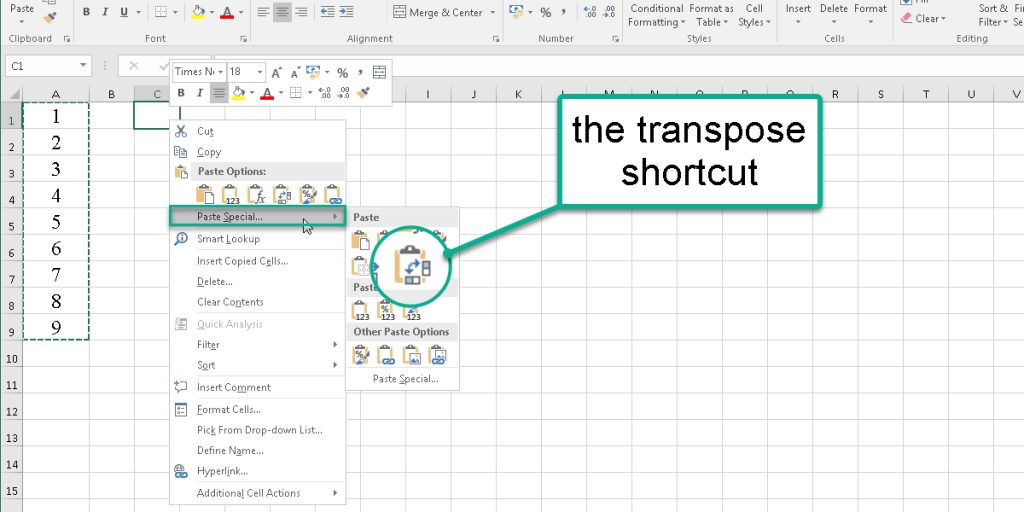1024x512 pixels.
Task: Open the ribbon Fill Color dropdown arrow
Action: click(x=210, y=12)
